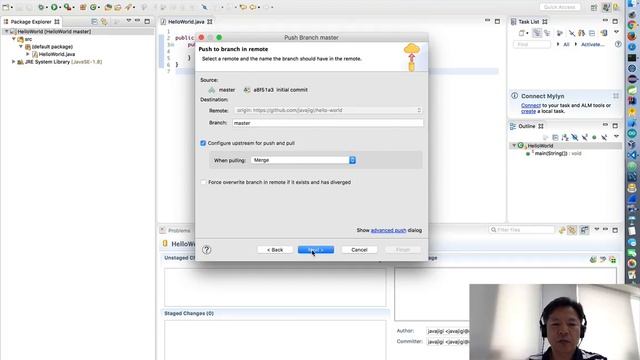Click the Run Last Tool external tools icon
The width and height of the screenshot is (640, 360).
(67, 7)
